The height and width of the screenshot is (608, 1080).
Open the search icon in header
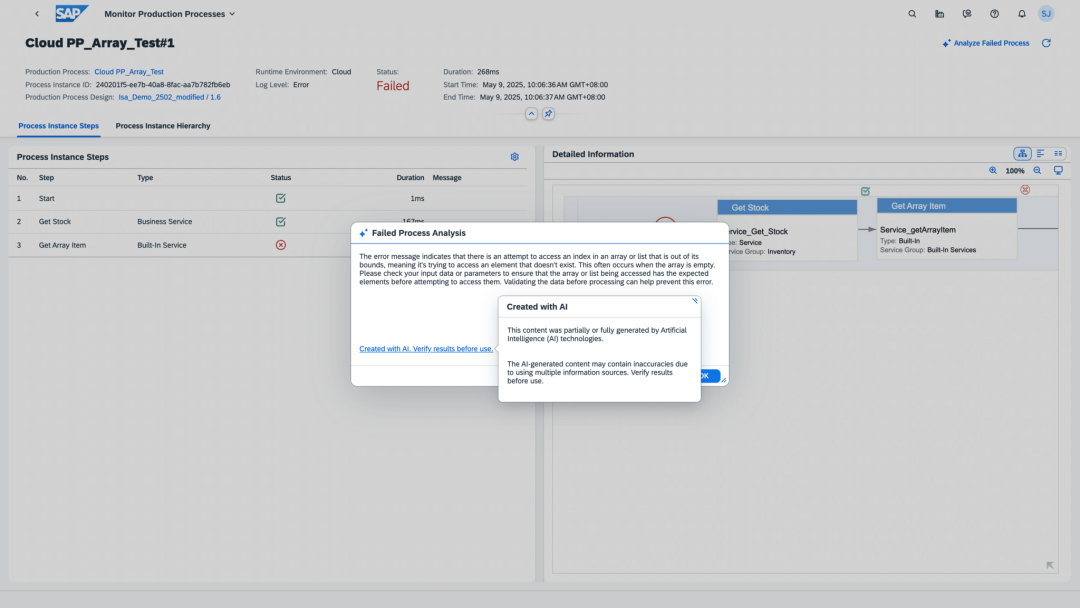912,14
